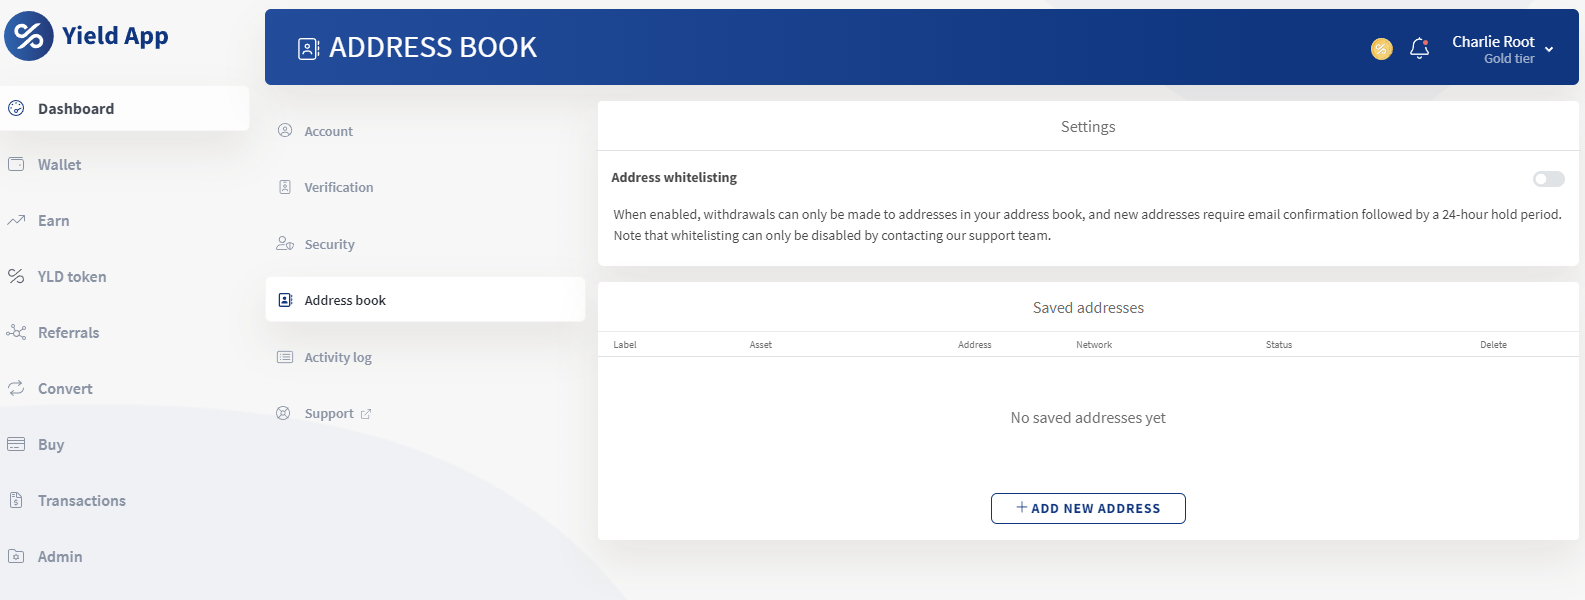Click the gold YLD coin icon
Screen dimensions: 1585x600
[1382, 48]
